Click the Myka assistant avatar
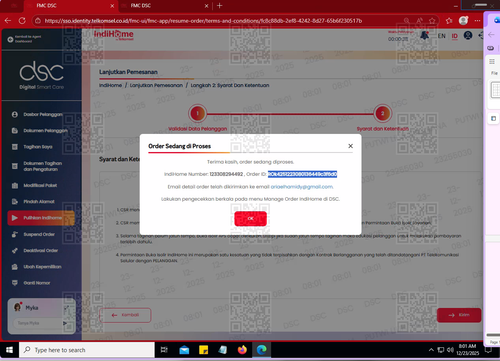500x361 pixels. click(18, 307)
